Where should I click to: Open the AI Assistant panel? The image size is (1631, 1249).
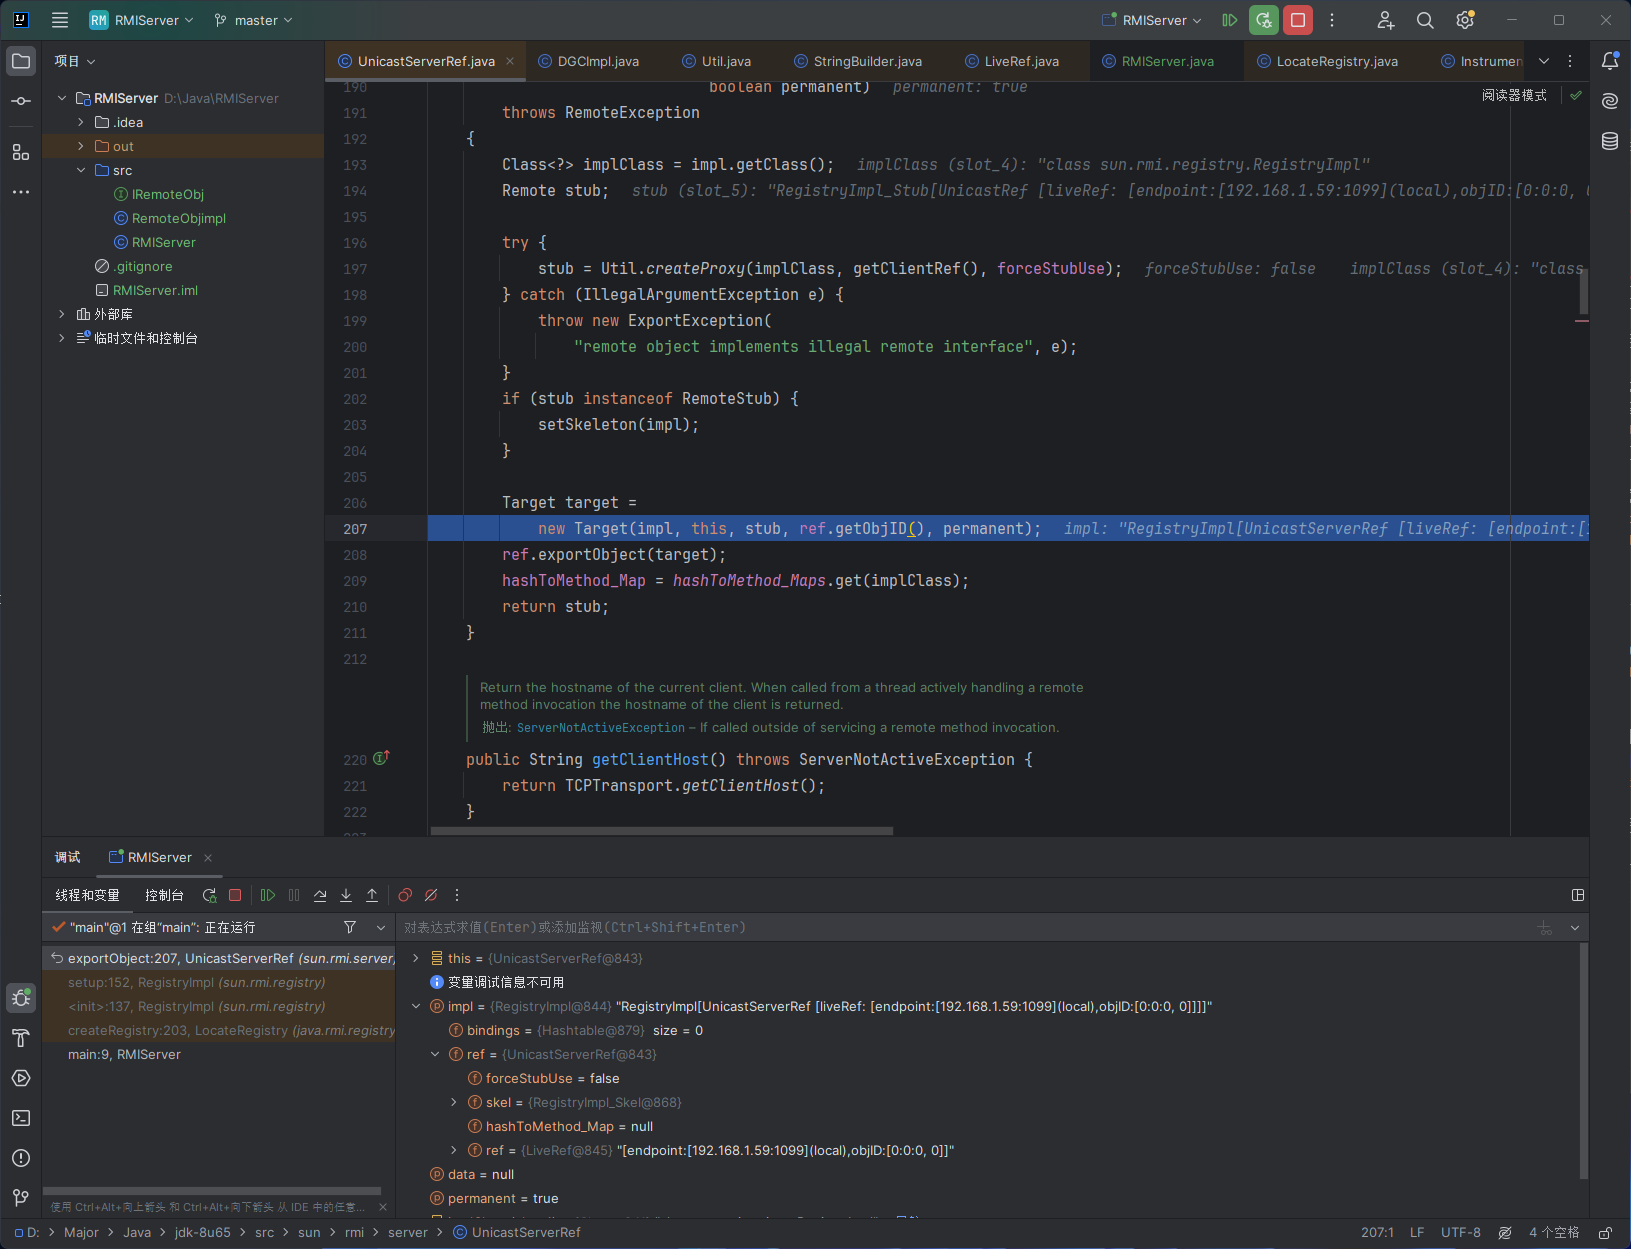click(1610, 101)
